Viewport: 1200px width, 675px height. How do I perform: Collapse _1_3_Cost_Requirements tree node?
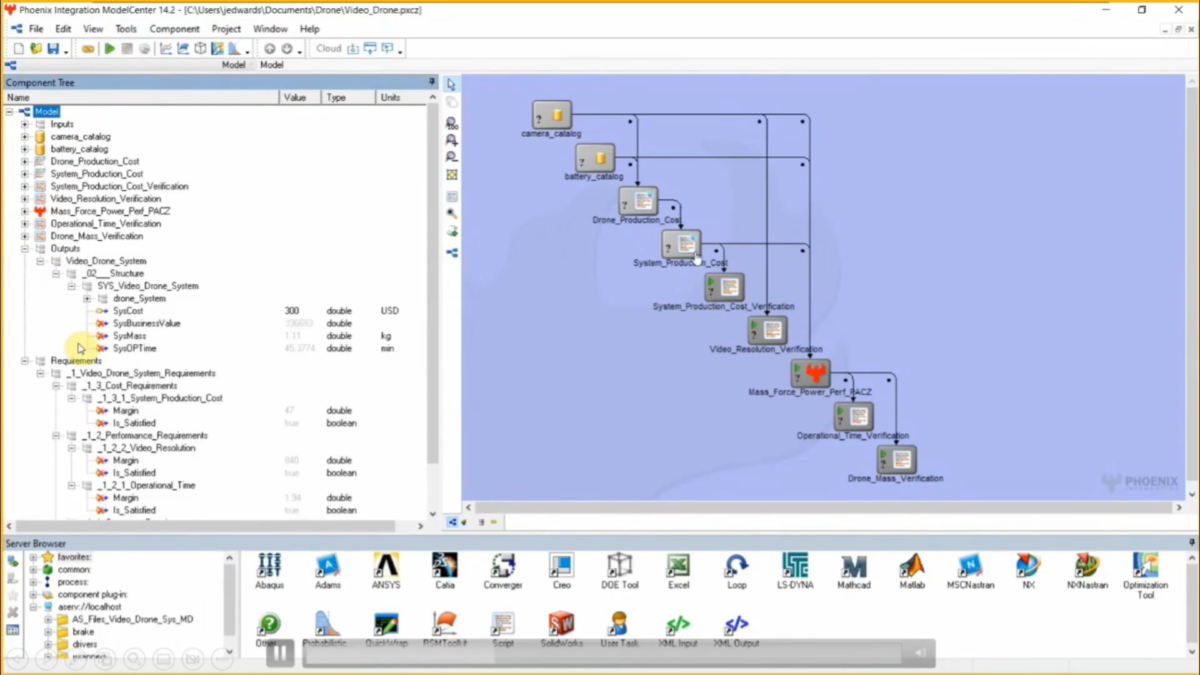[x=56, y=386]
